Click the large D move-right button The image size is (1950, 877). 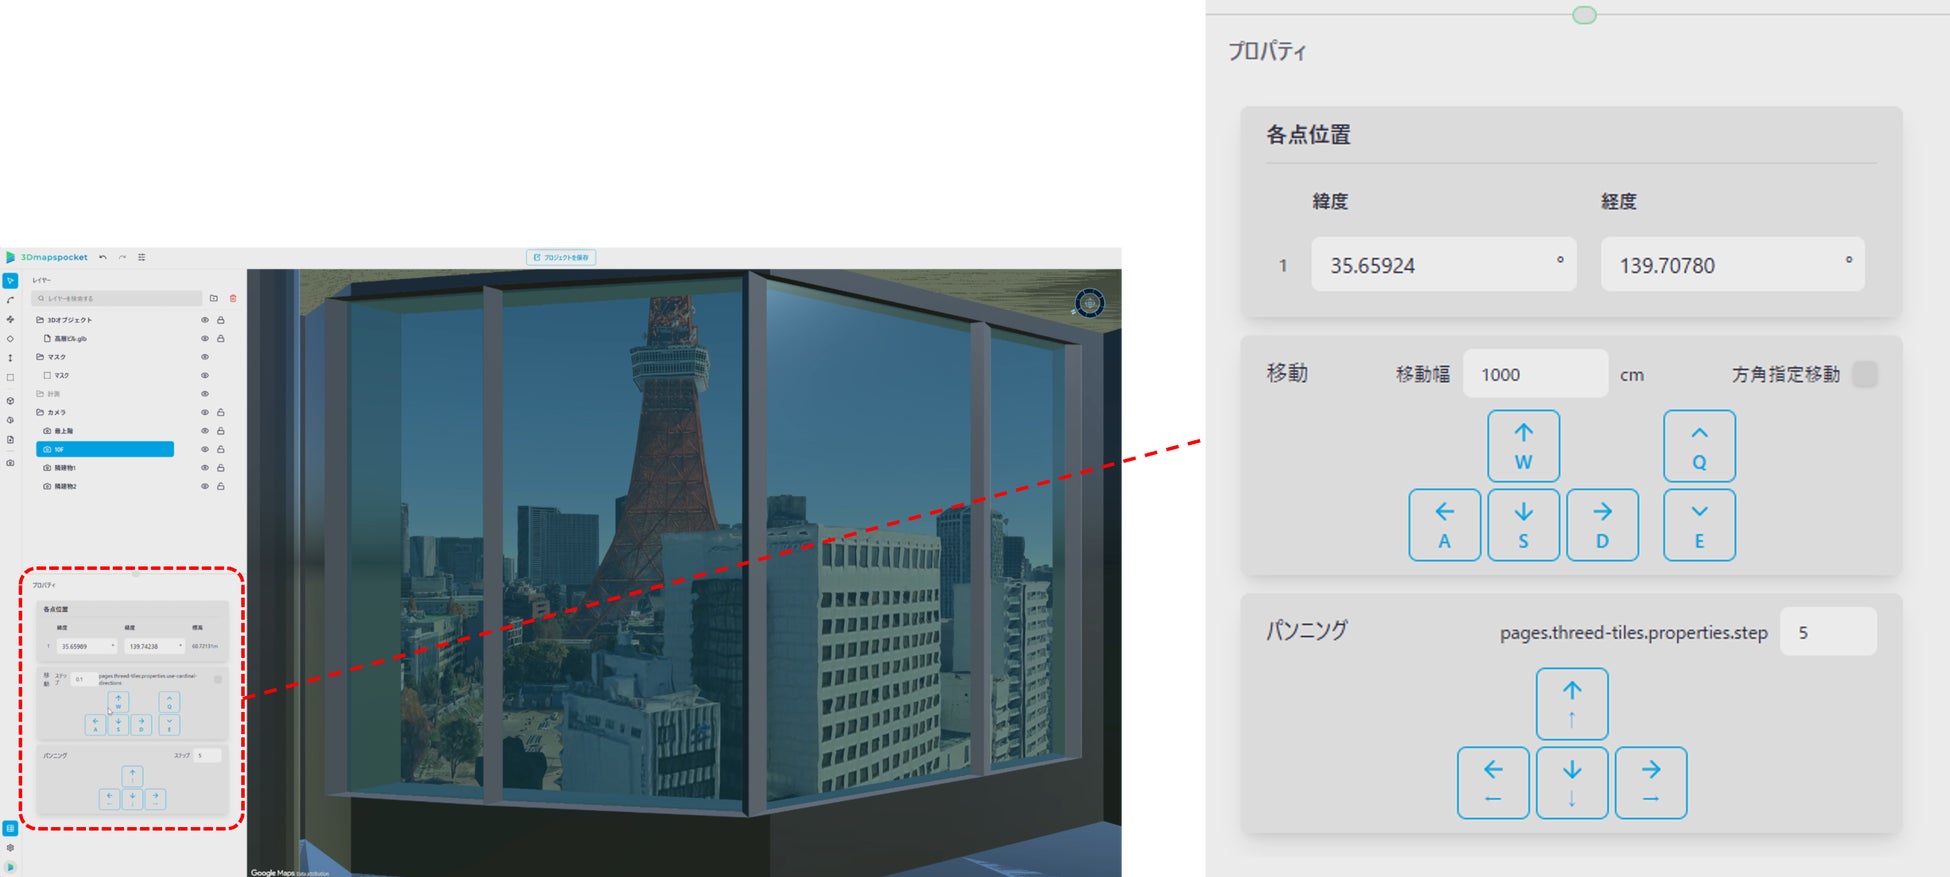click(1603, 525)
